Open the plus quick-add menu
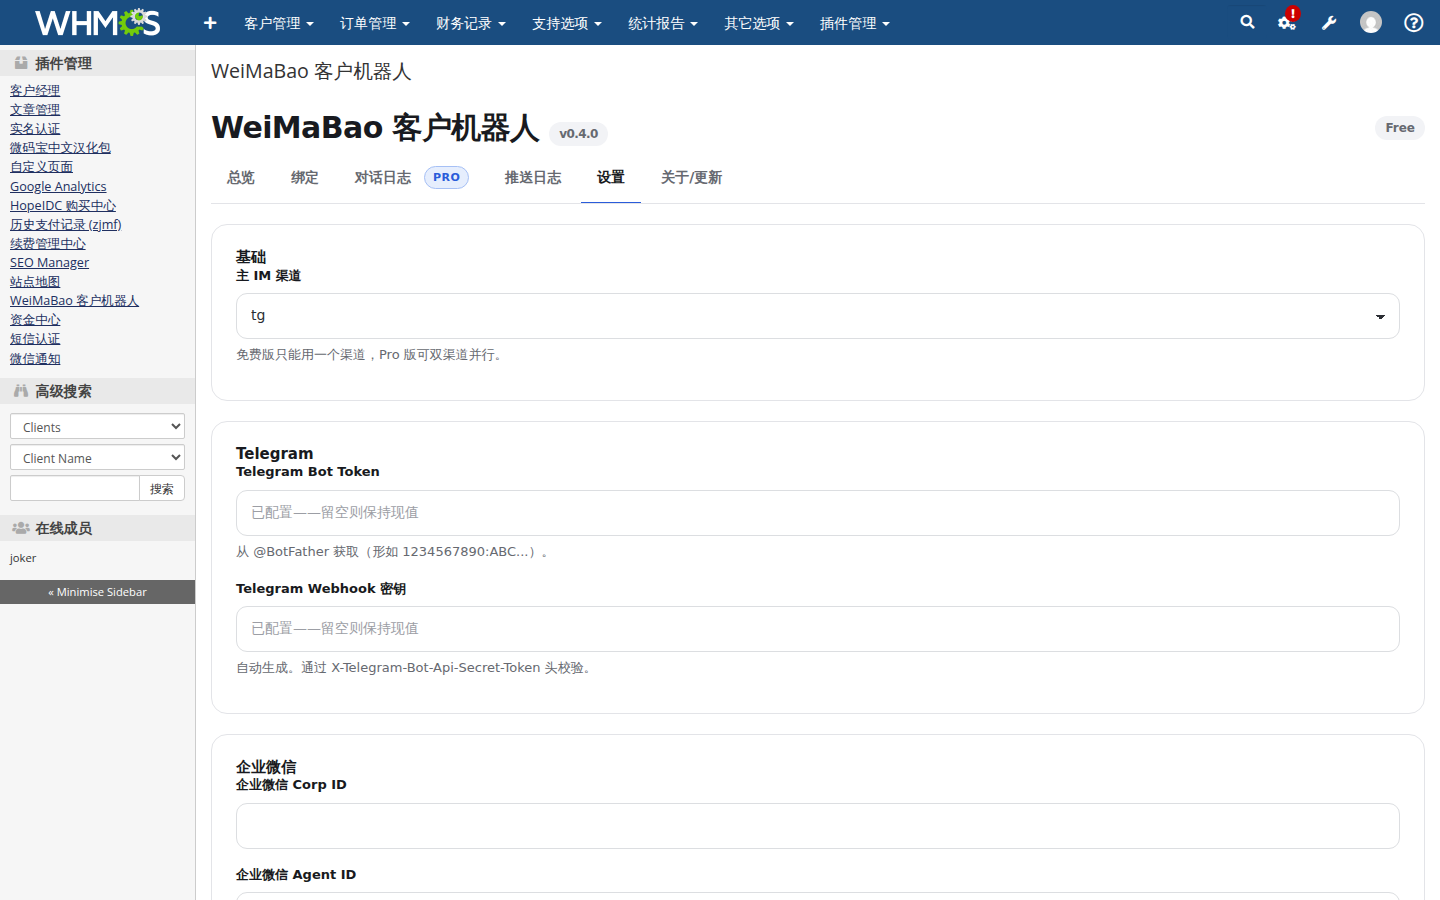1440x900 pixels. pos(210,23)
